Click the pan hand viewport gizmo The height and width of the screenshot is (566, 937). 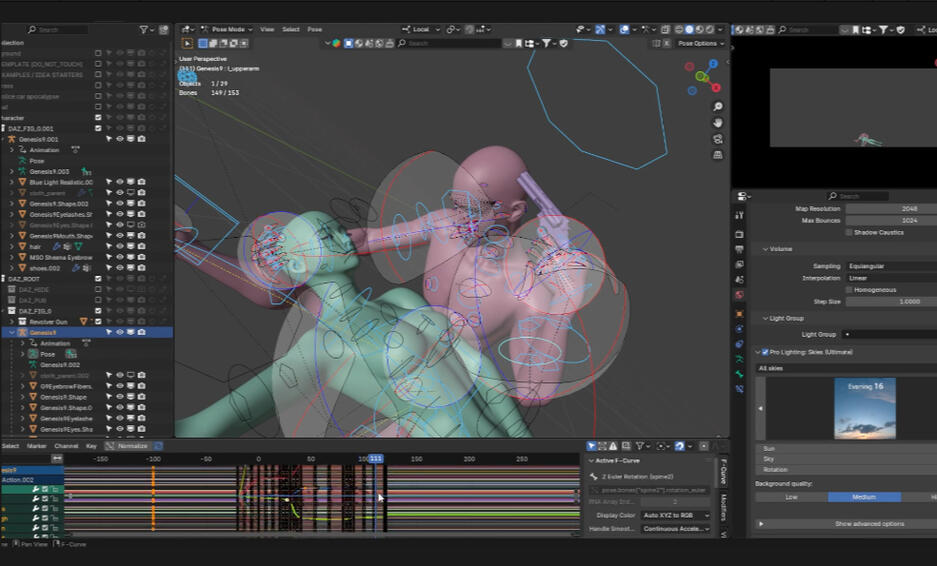click(718, 123)
